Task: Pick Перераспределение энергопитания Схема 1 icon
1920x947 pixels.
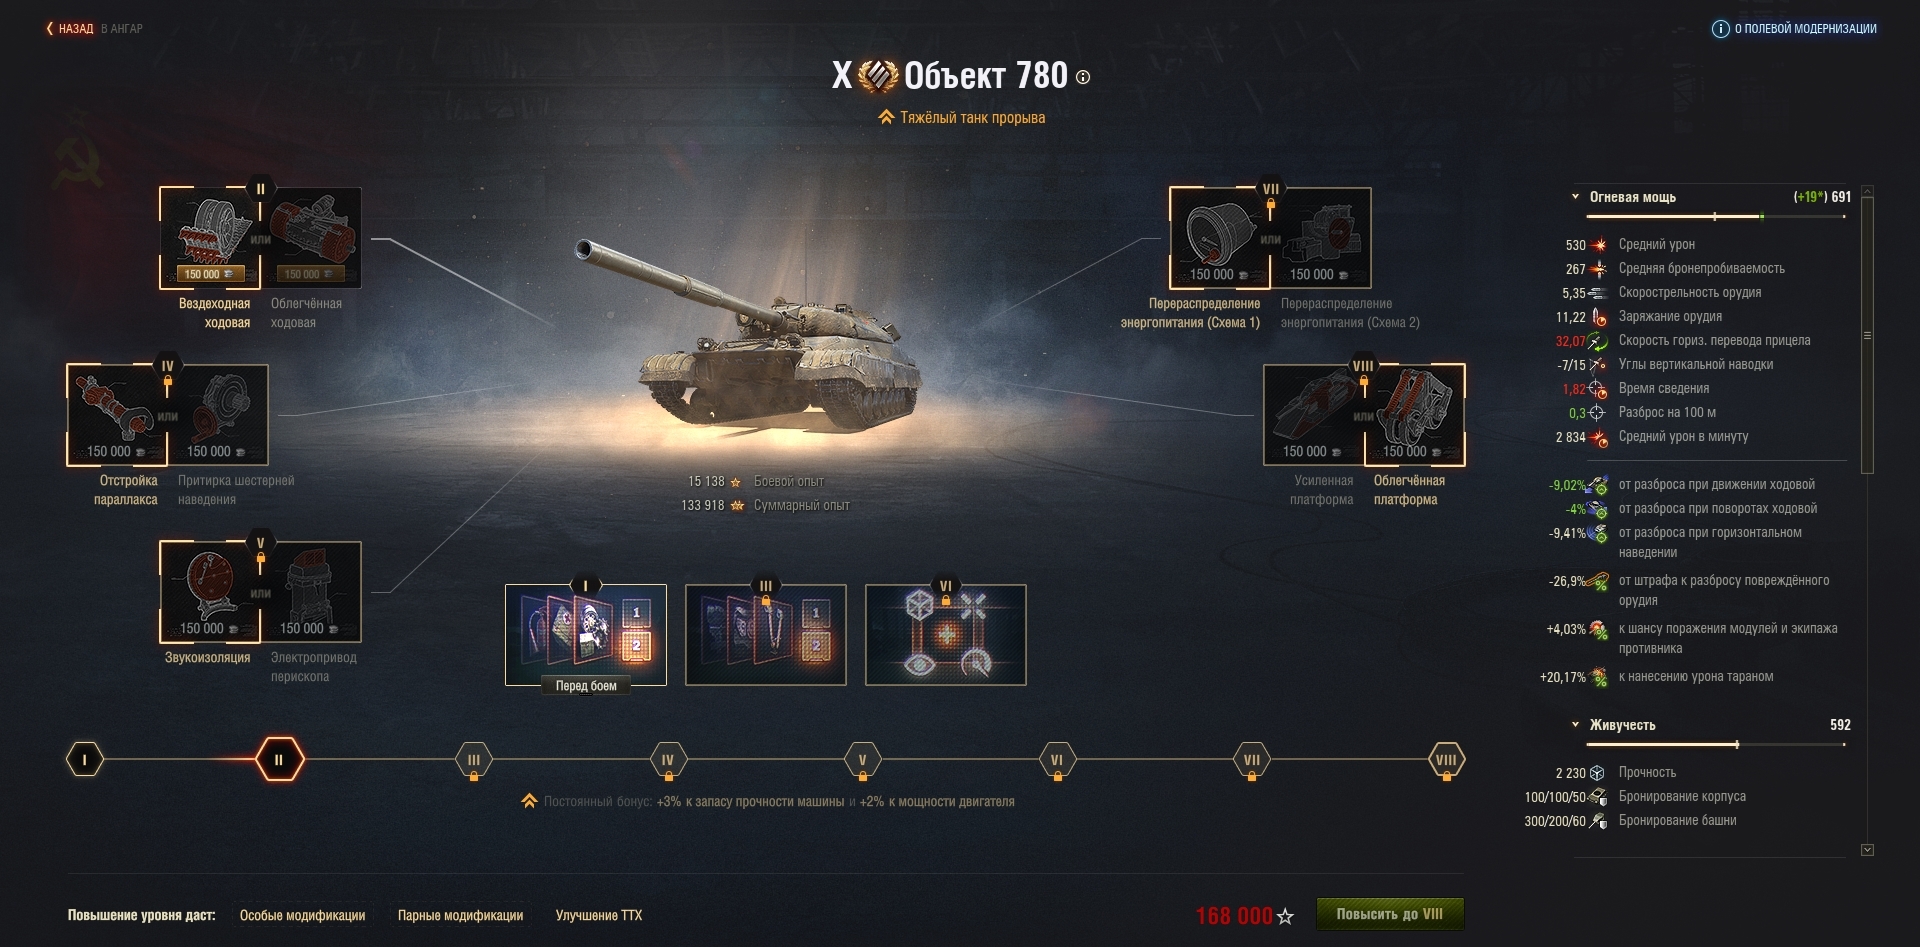Action: tap(1220, 238)
